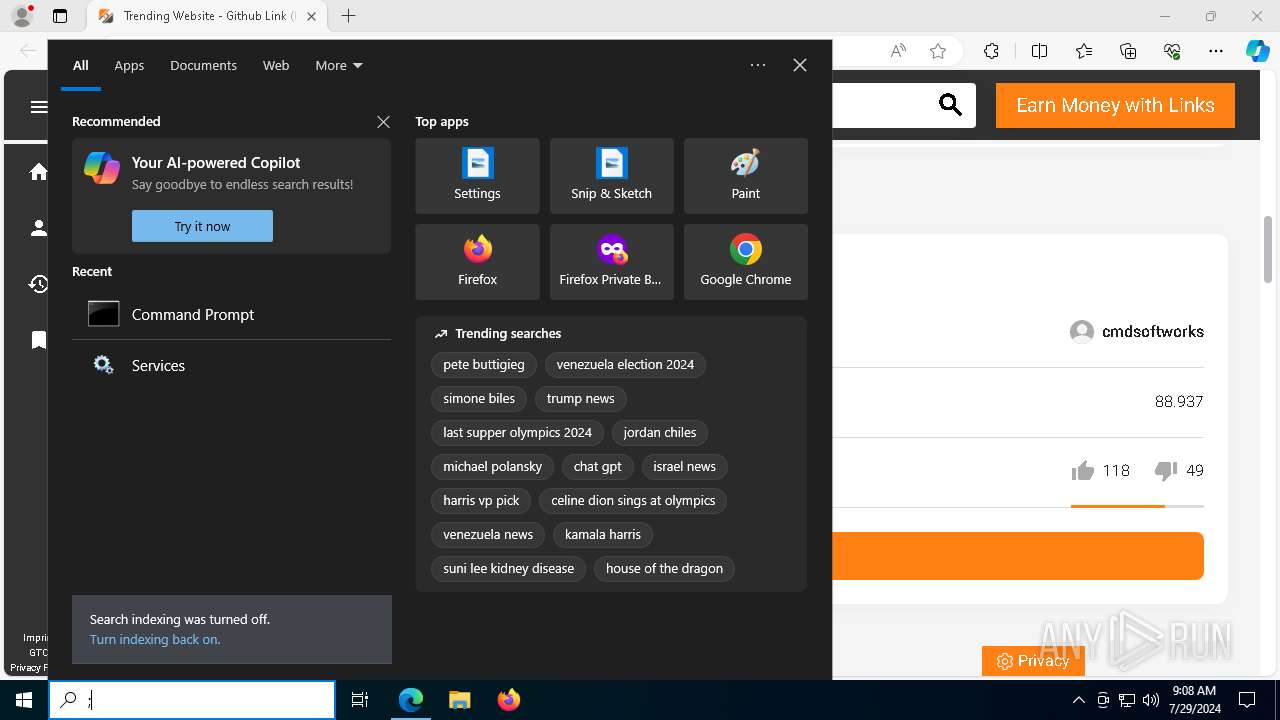Open Edge favorites list

(x=1084, y=51)
